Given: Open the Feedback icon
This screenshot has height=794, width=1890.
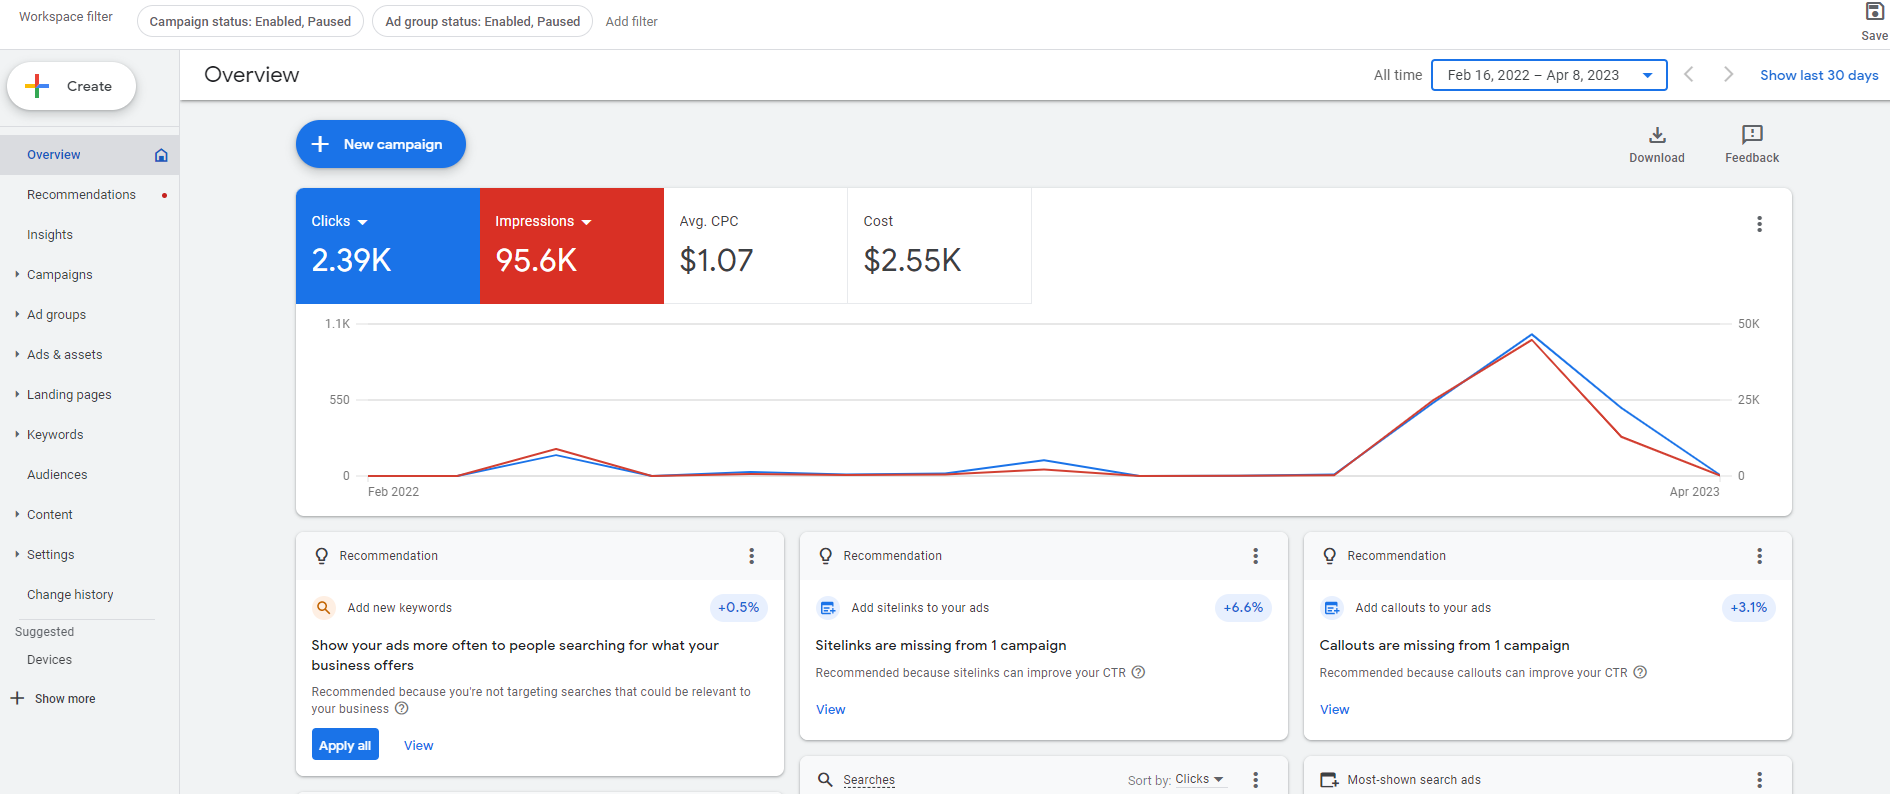Looking at the screenshot, I should [x=1751, y=136].
